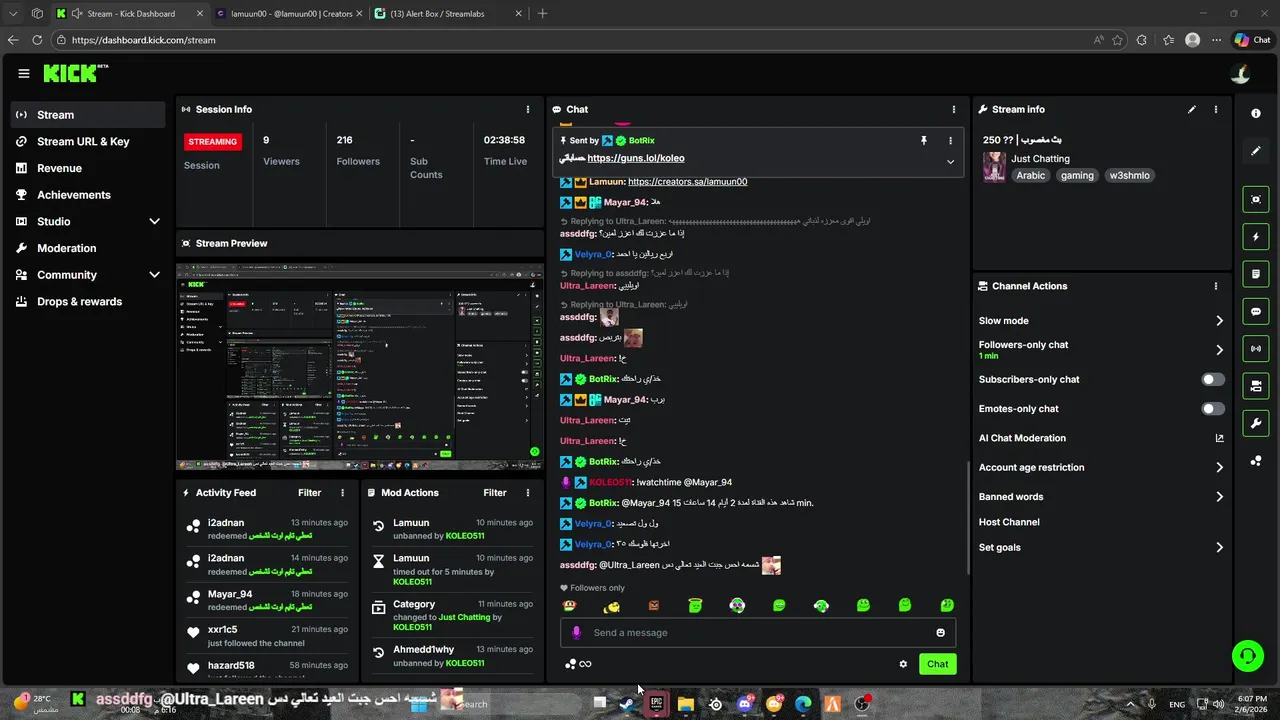This screenshot has height=720, width=1280.
Task: Open Followers-only chat settings
Action: click(x=1101, y=349)
